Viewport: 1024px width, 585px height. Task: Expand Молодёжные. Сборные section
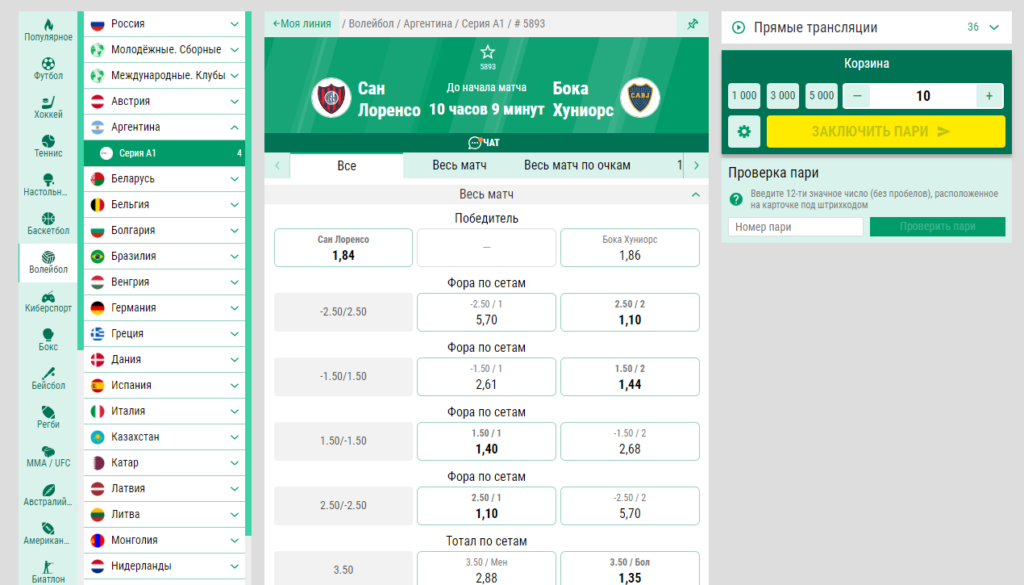coord(165,50)
